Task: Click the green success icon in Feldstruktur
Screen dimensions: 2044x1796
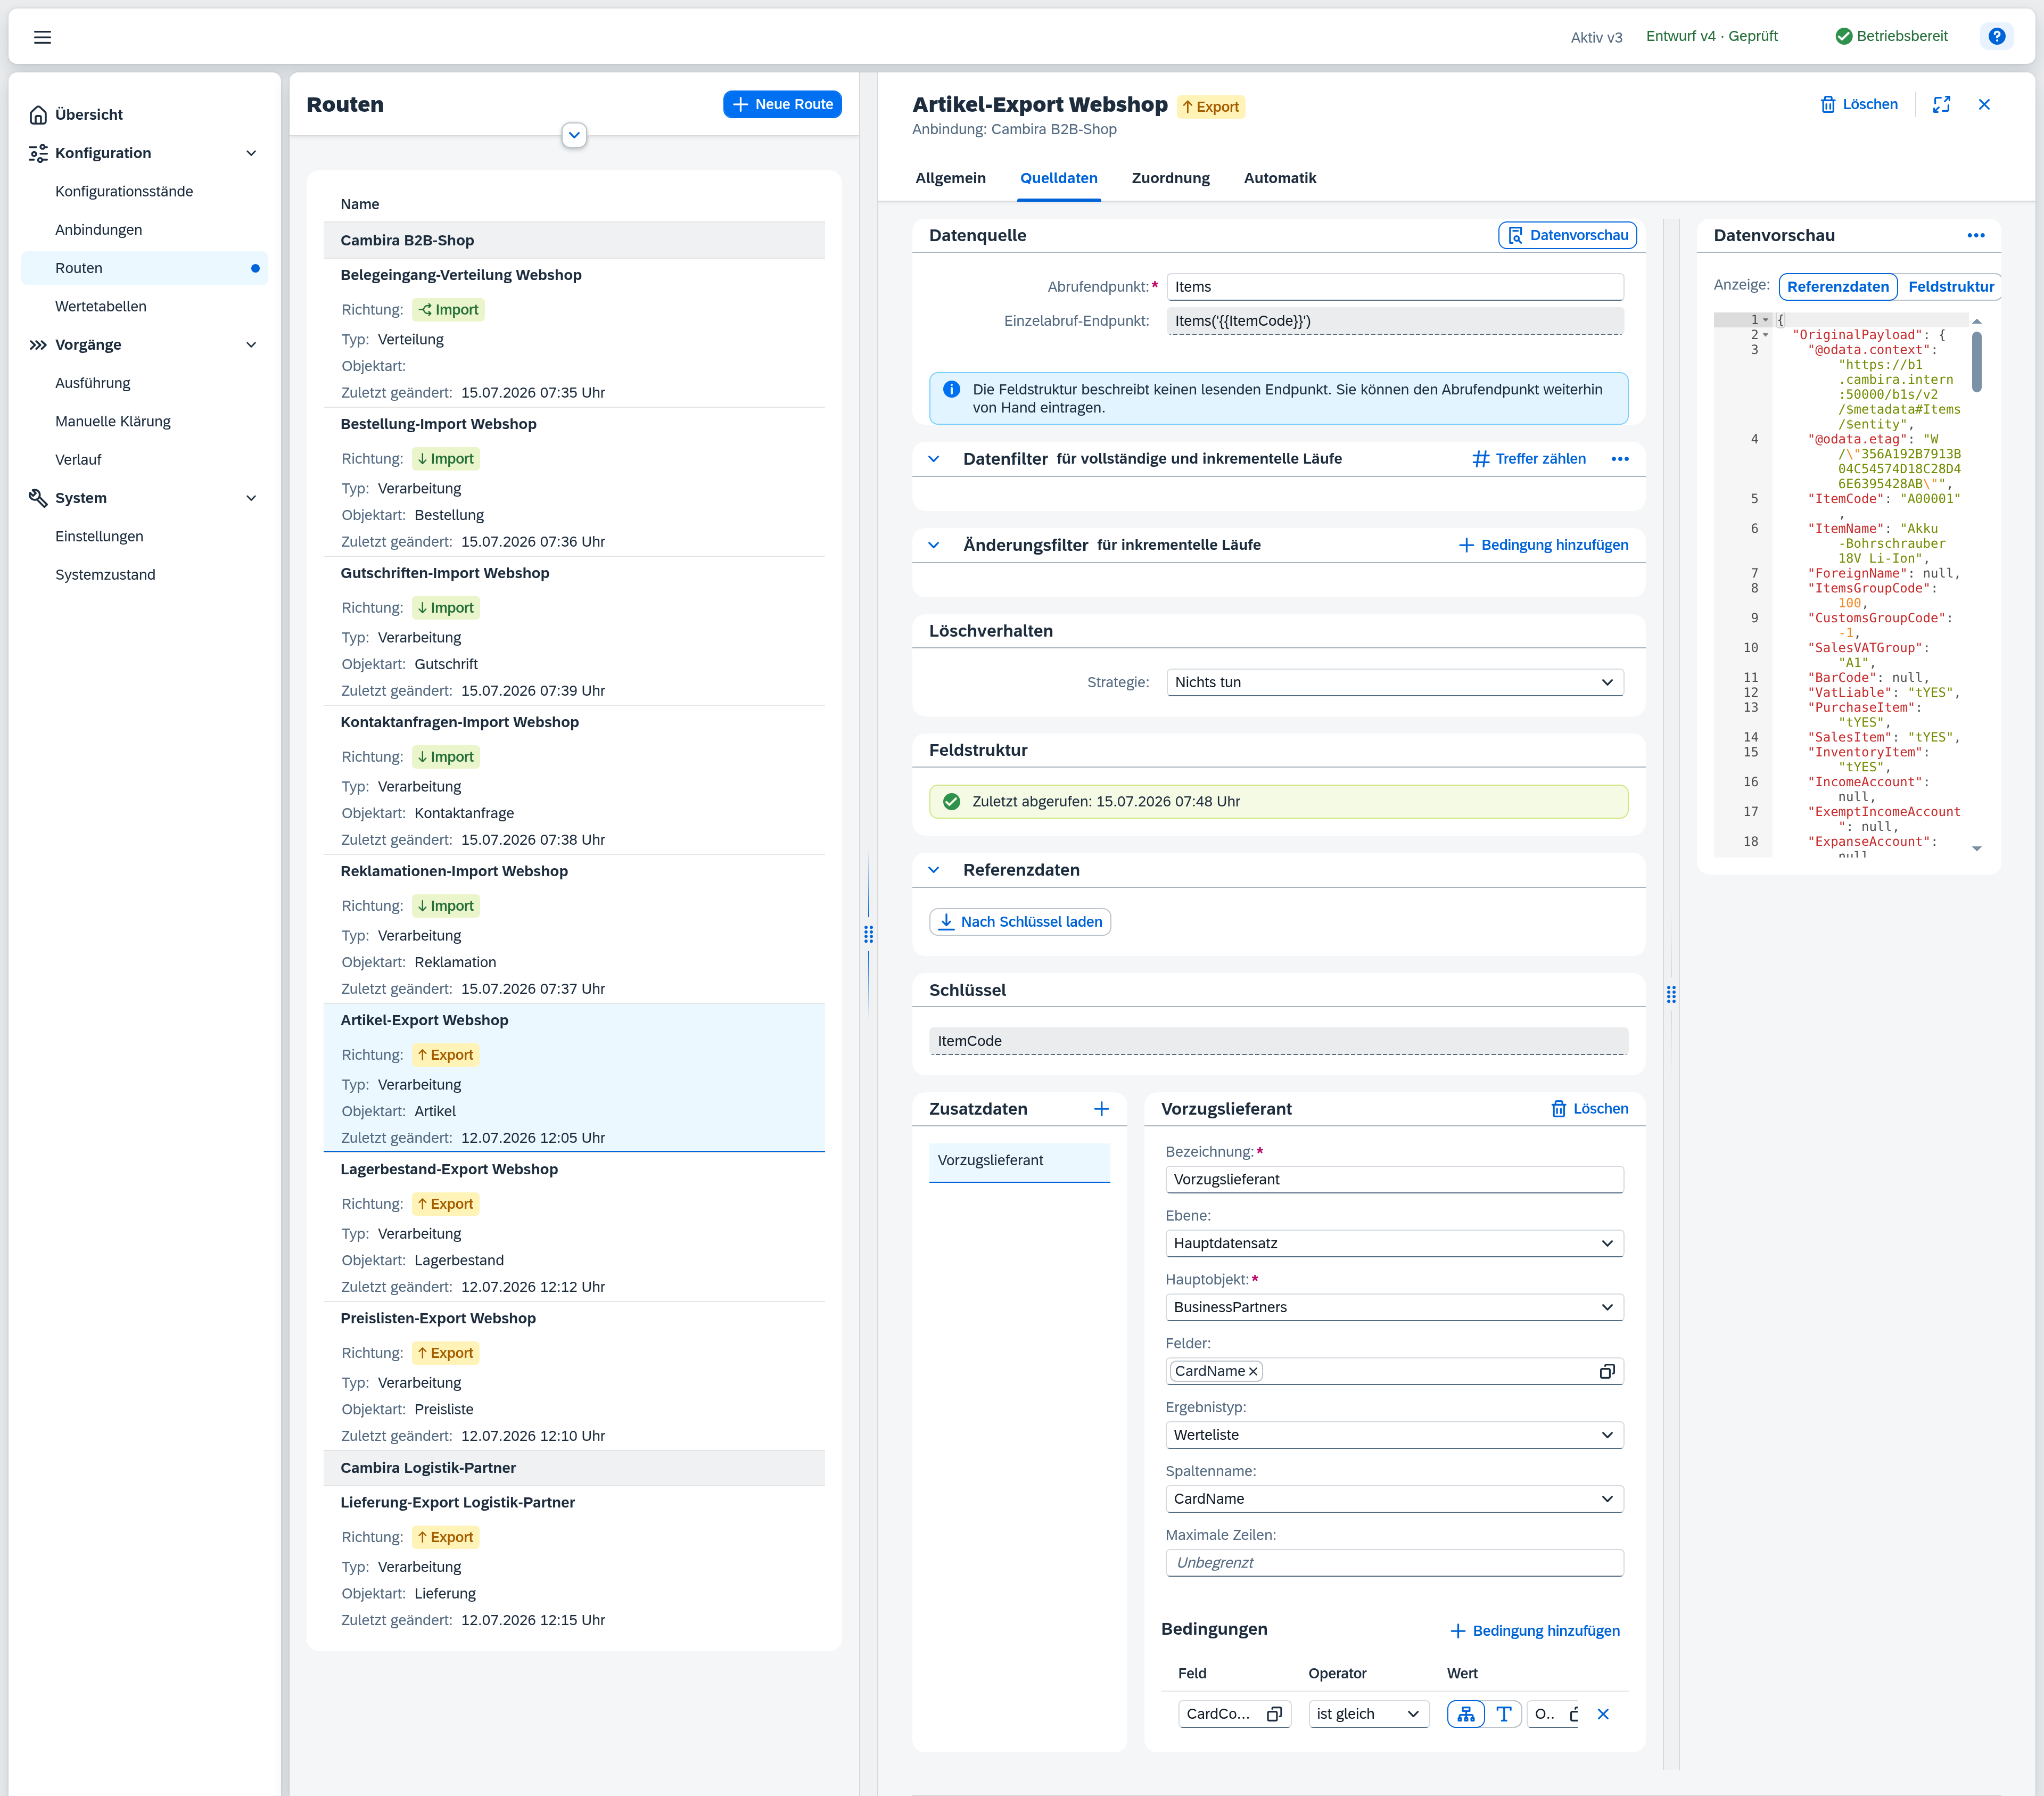Action: 951,801
